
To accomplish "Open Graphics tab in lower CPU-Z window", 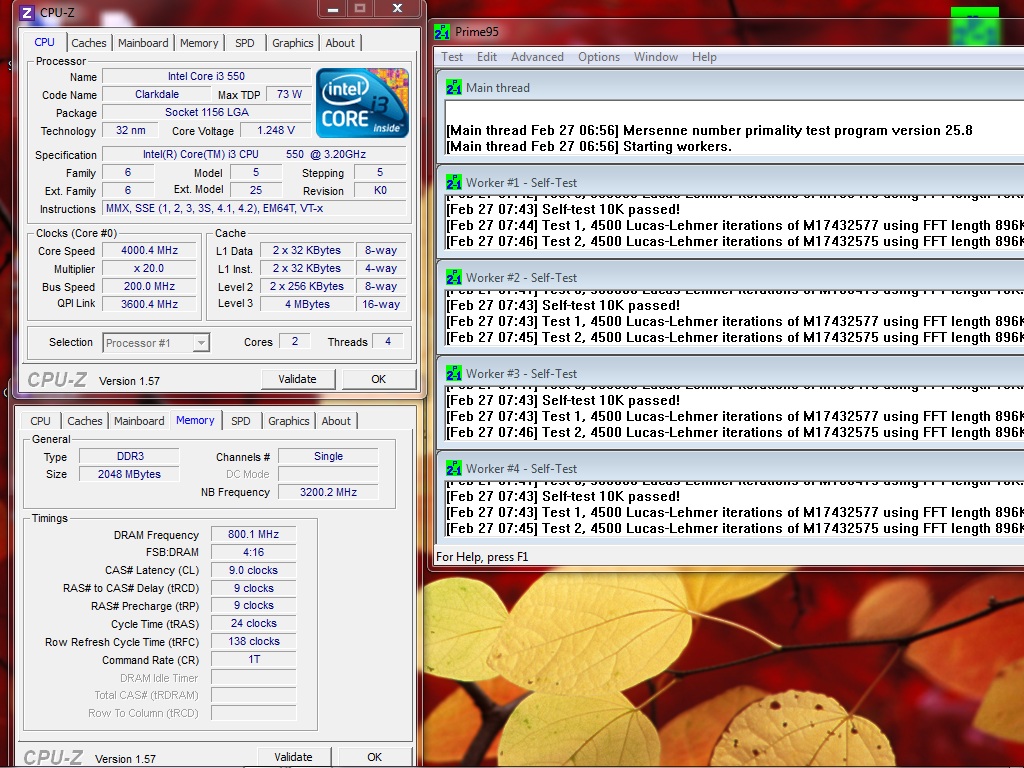I will pos(289,421).
